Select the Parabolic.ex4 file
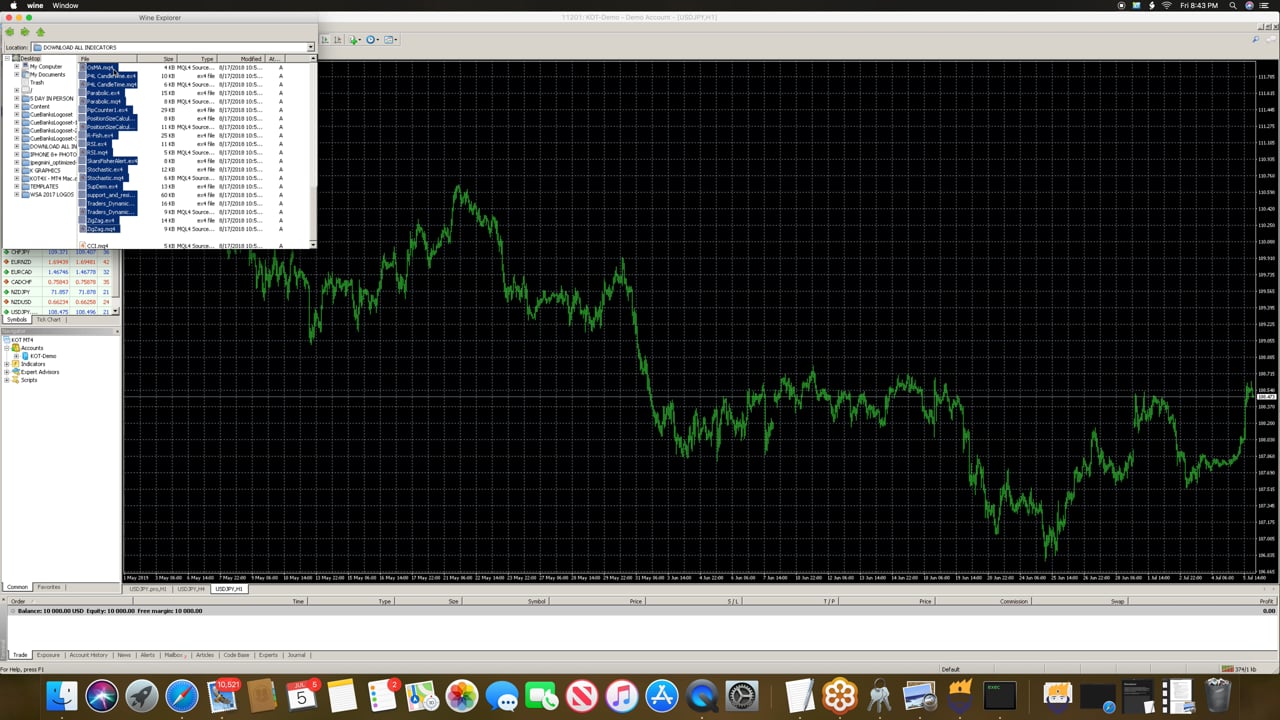This screenshot has height=720, width=1280. tap(103, 93)
